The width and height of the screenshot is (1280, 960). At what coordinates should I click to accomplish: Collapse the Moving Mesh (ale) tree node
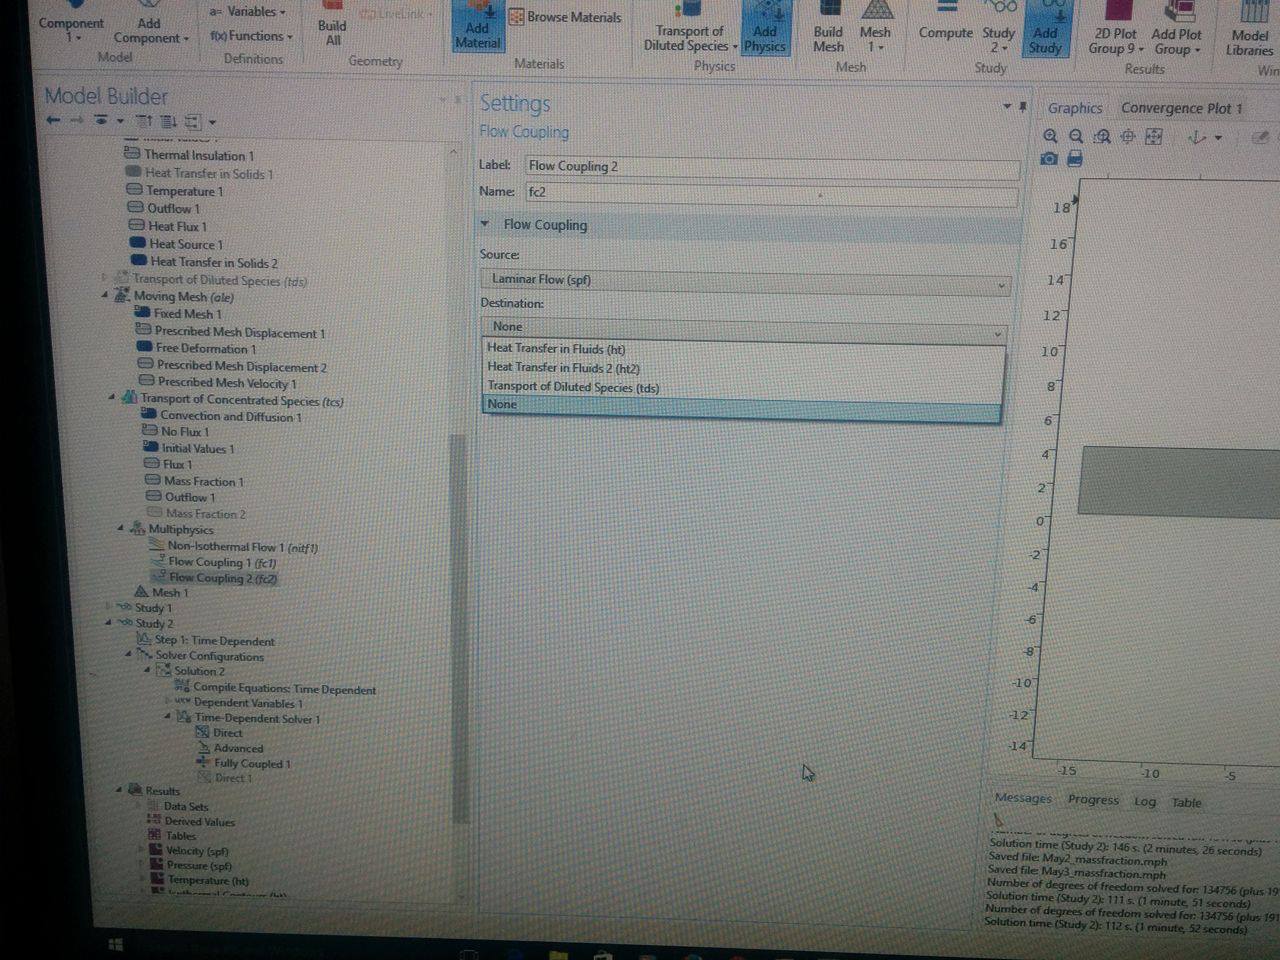point(106,296)
